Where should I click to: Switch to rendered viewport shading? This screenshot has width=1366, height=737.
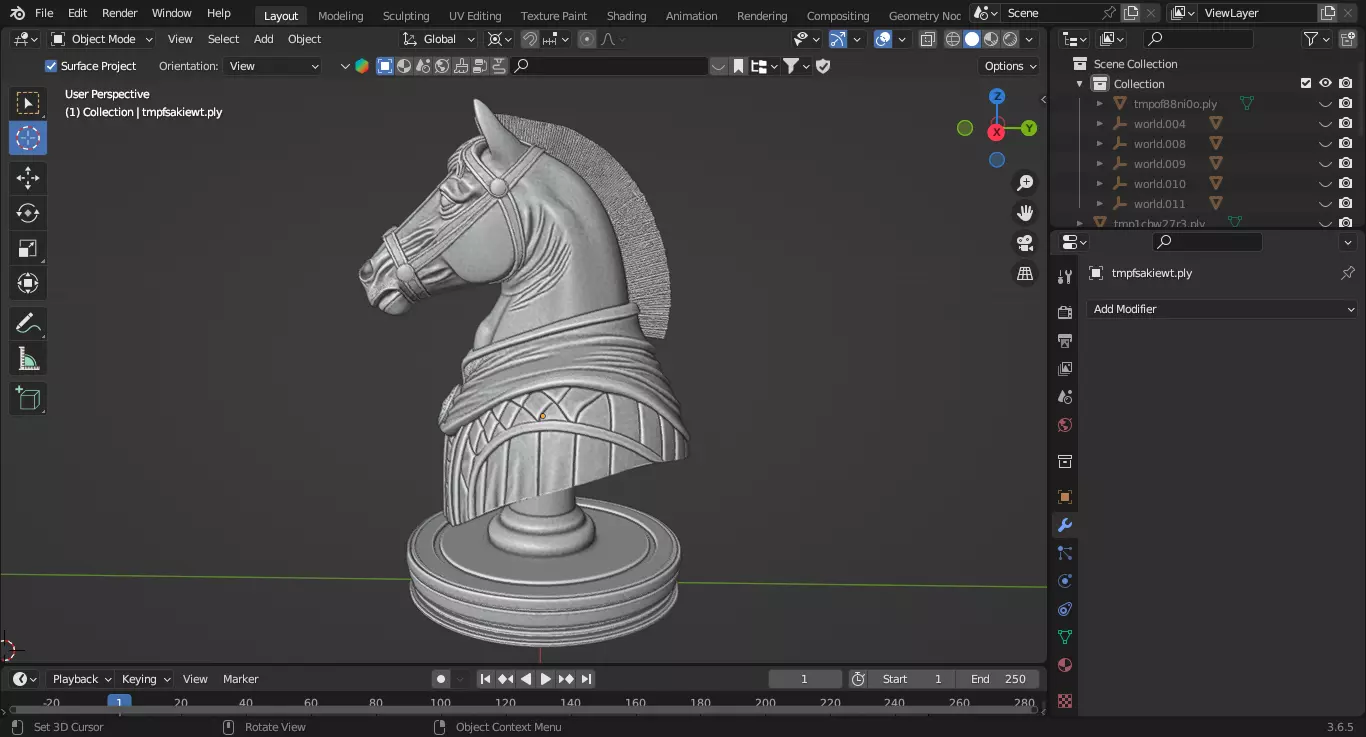click(x=1010, y=39)
